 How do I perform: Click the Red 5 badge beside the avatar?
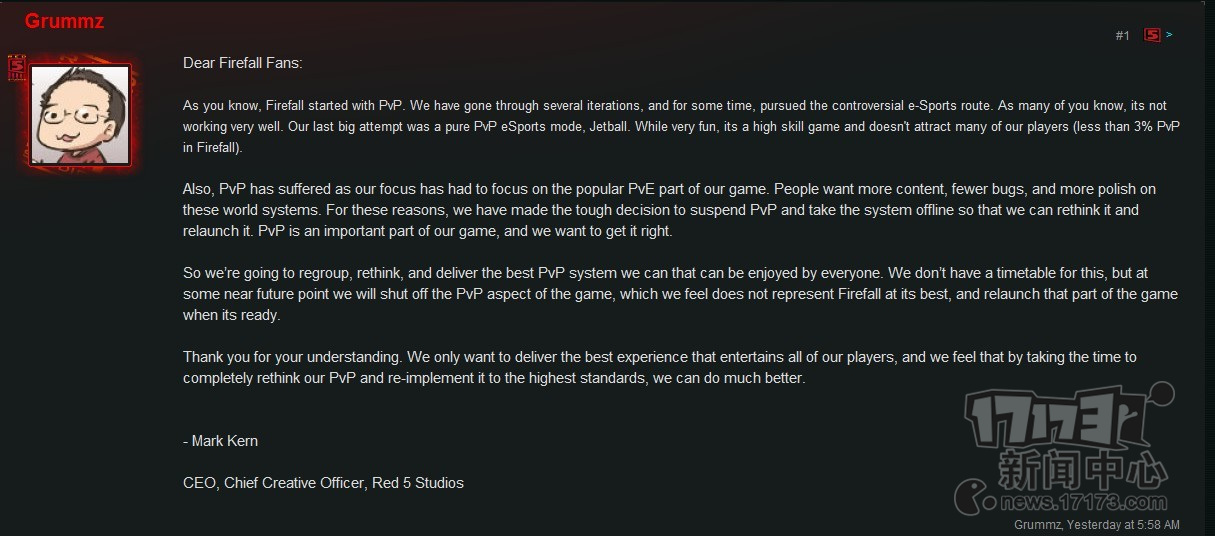(15, 69)
